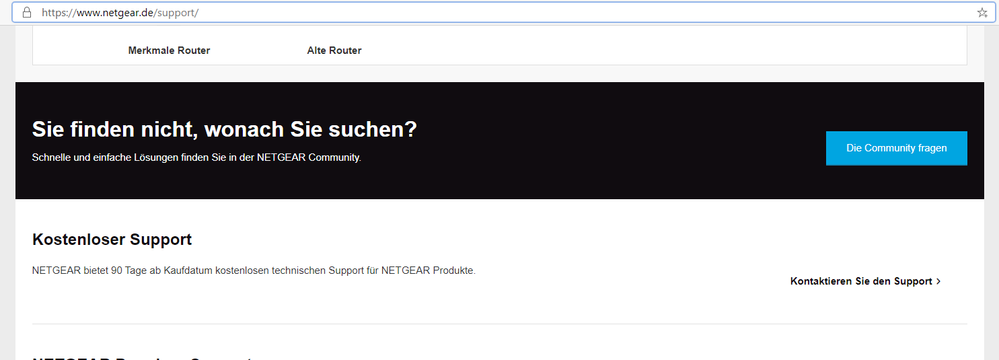Bookmark this page with the star icon
Image resolution: width=999 pixels, height=360 pixels.
pyautogui.click(x=982, y=12)
